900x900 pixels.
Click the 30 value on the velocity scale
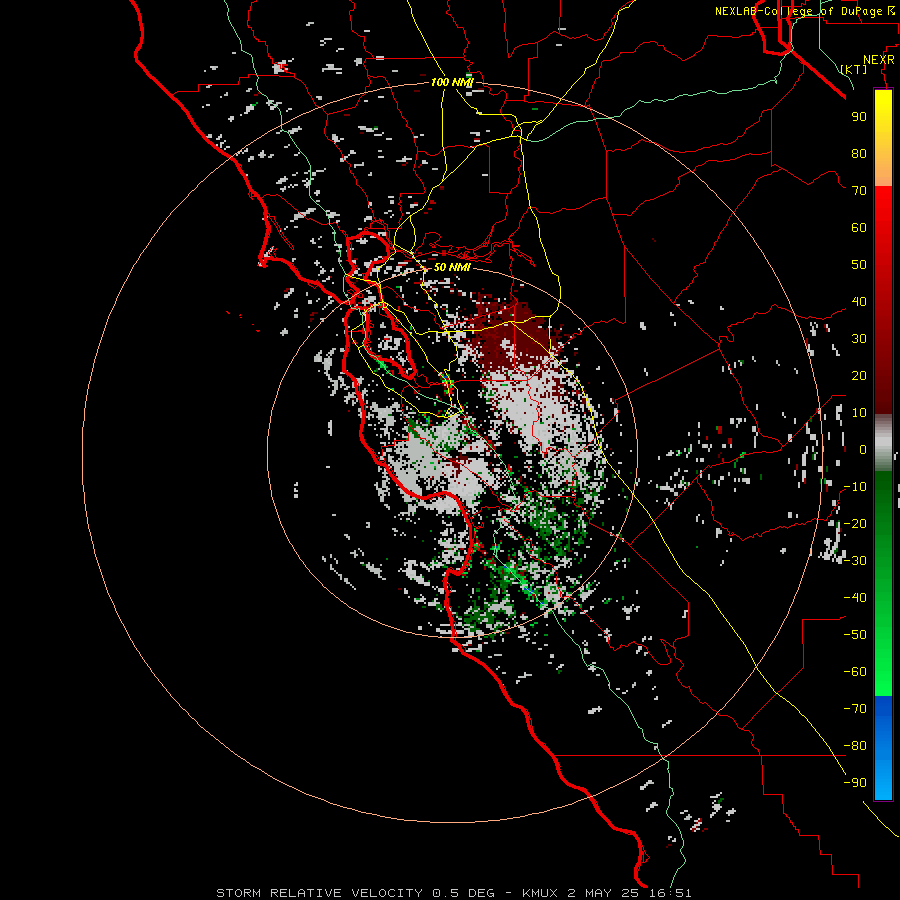[x=859, y=339]
